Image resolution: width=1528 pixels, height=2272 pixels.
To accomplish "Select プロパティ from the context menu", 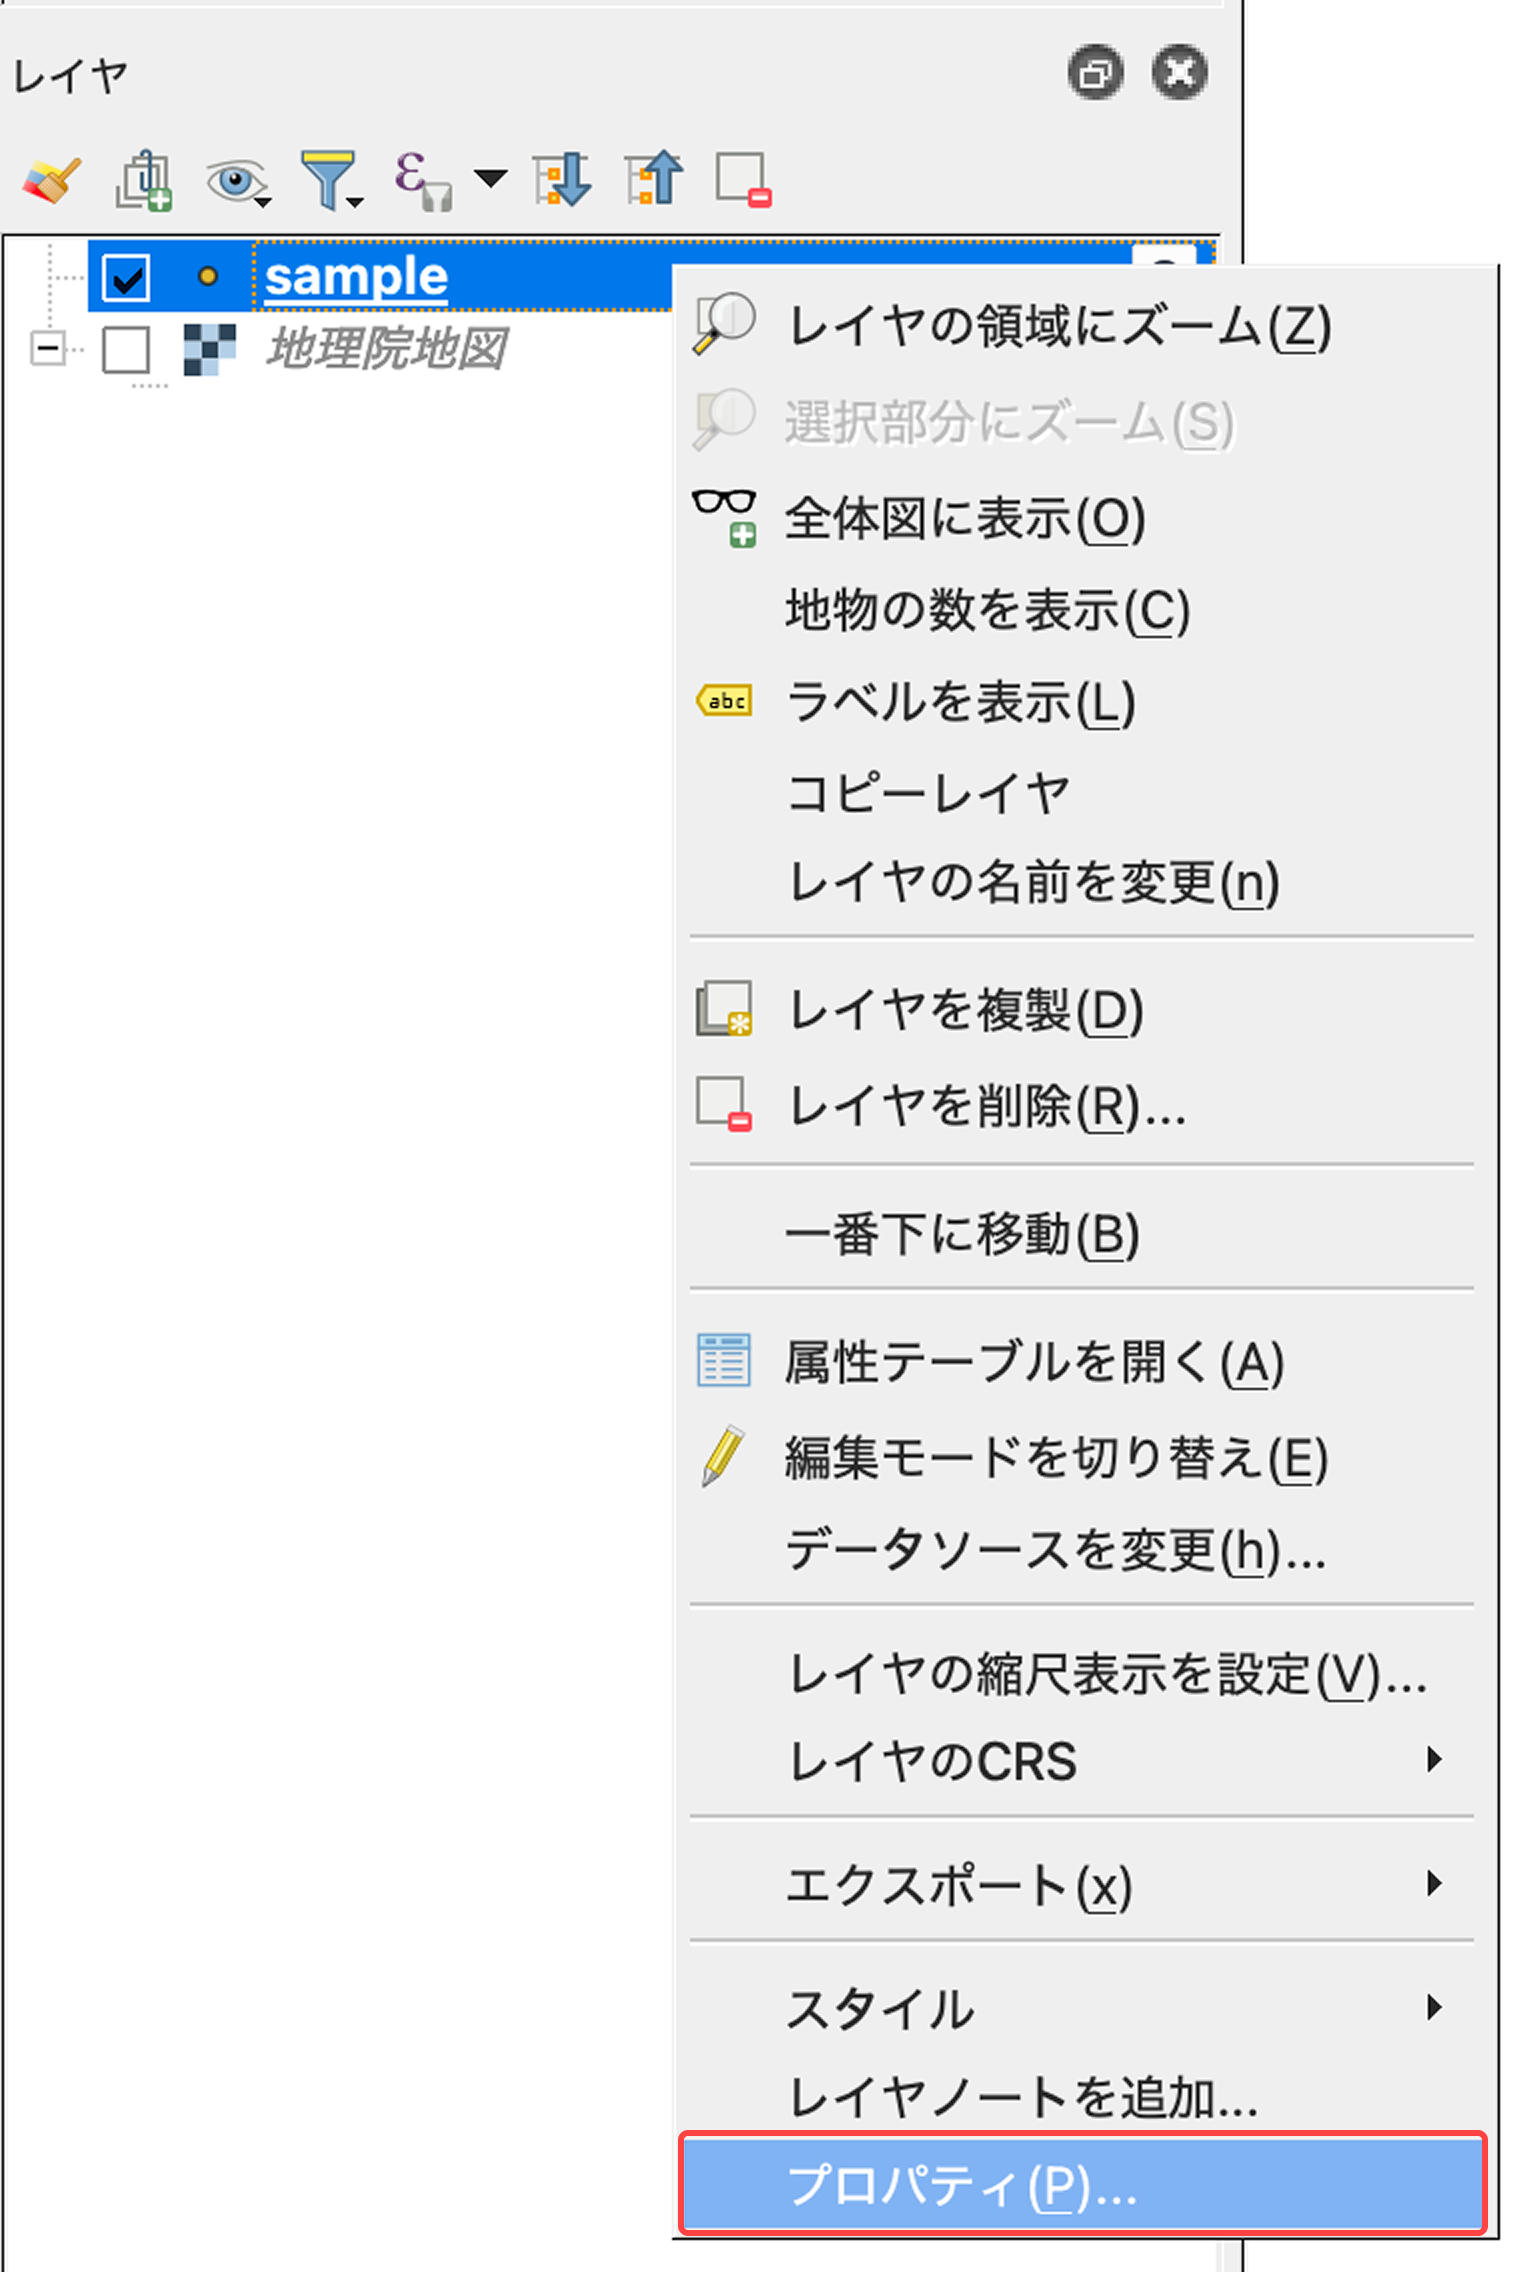I will pos(1080,2184).
